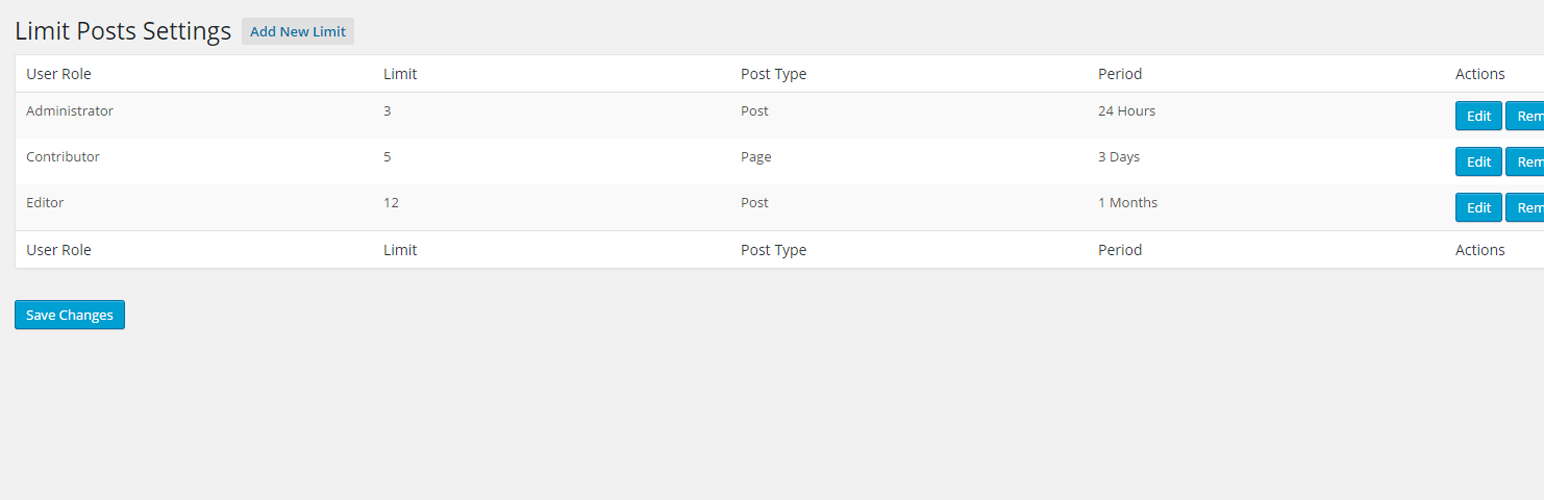The width and height of the screenshot is (1544, 500).
Task: Select the Page post type cell
Action: pos(756,157)
